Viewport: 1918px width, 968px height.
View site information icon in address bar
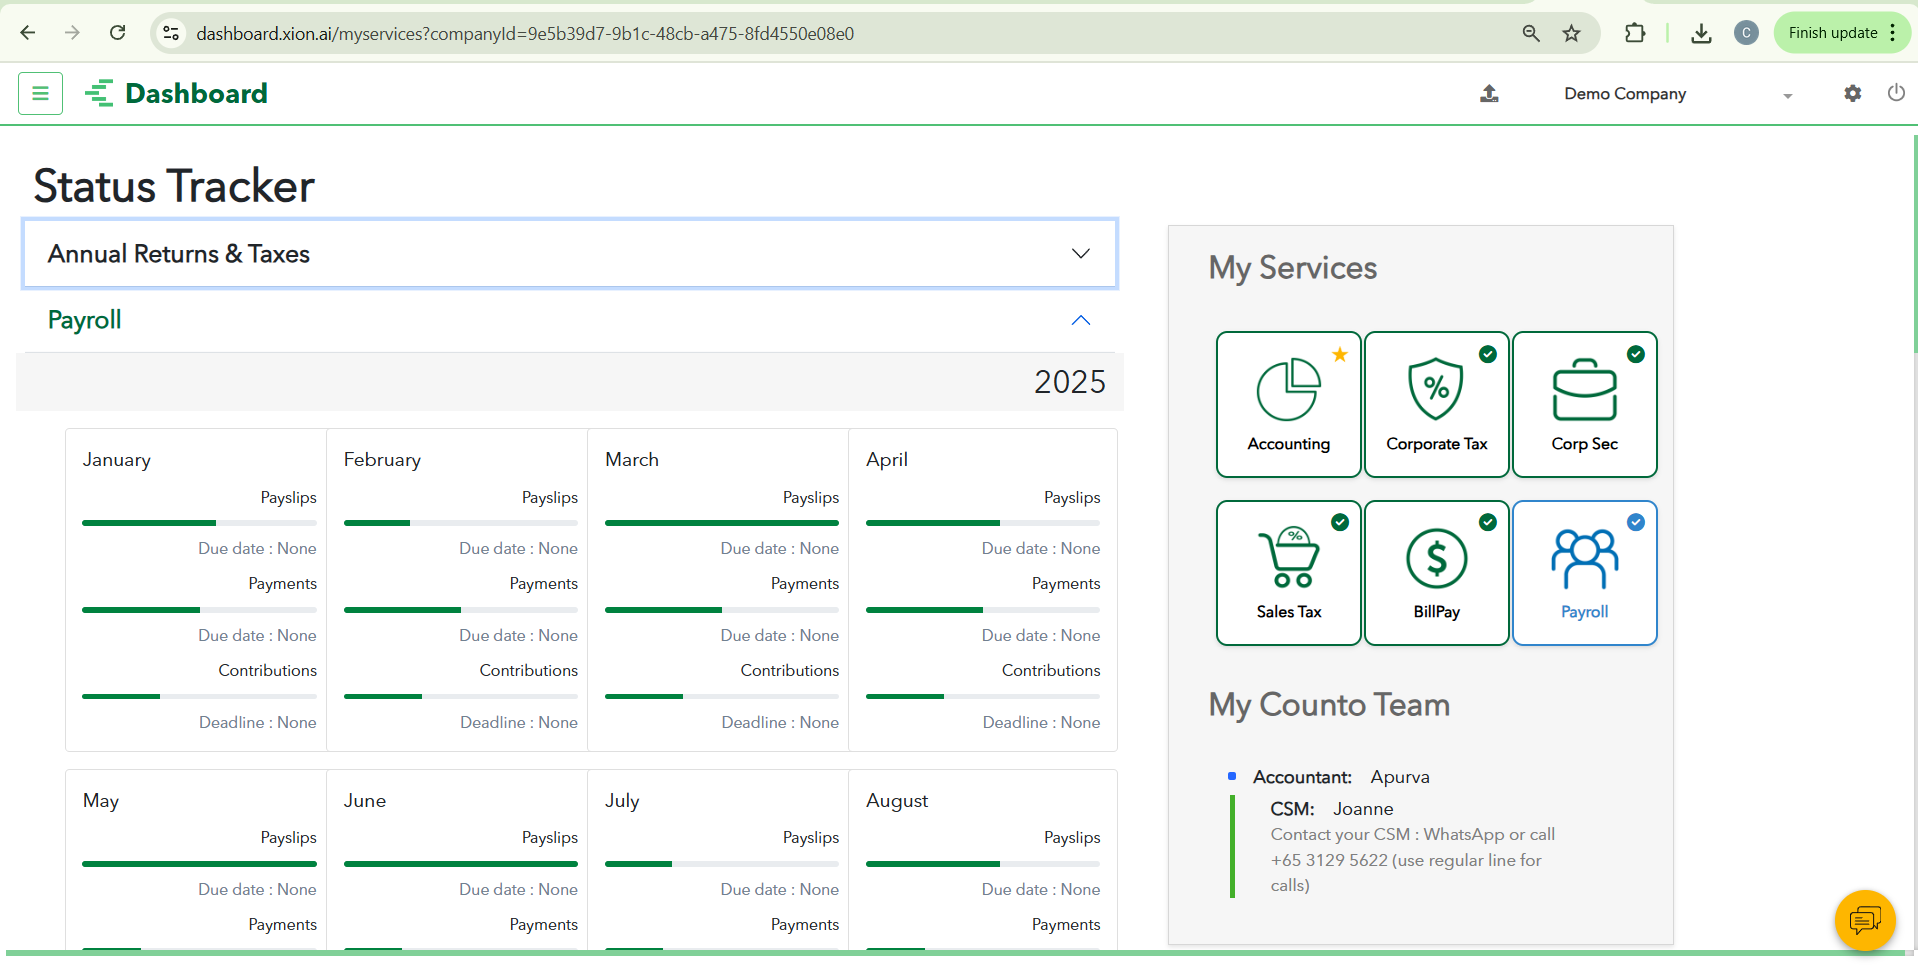(x=171, y=33)
